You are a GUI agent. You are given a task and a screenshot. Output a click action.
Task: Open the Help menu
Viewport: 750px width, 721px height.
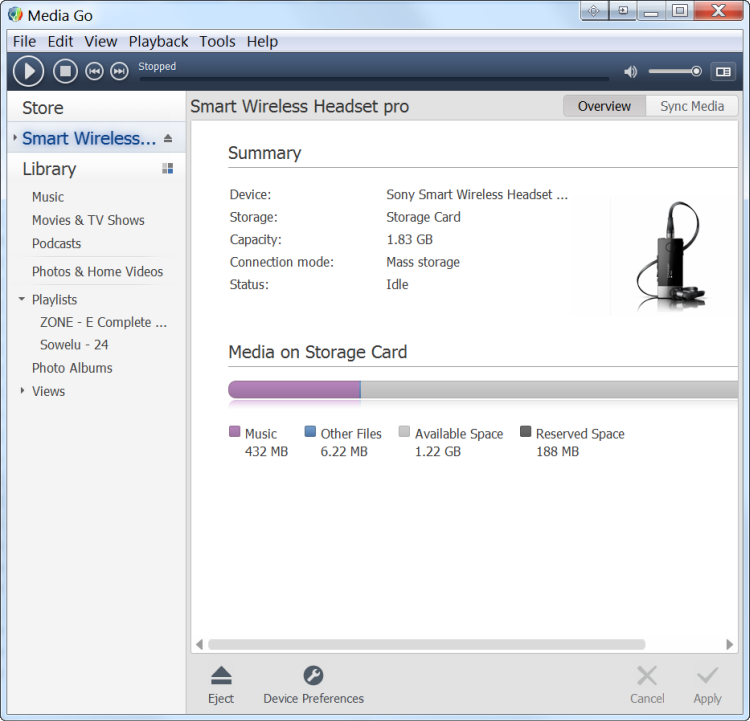pyautogui.click(x=262, y=41)
